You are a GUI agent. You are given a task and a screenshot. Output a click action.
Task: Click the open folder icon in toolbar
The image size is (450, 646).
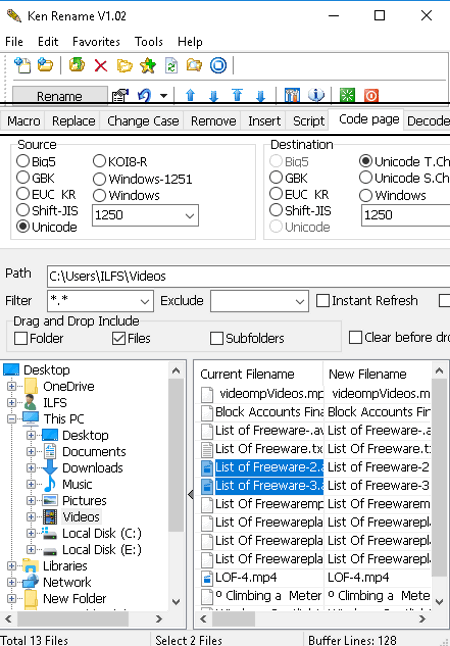pos(124,65)
